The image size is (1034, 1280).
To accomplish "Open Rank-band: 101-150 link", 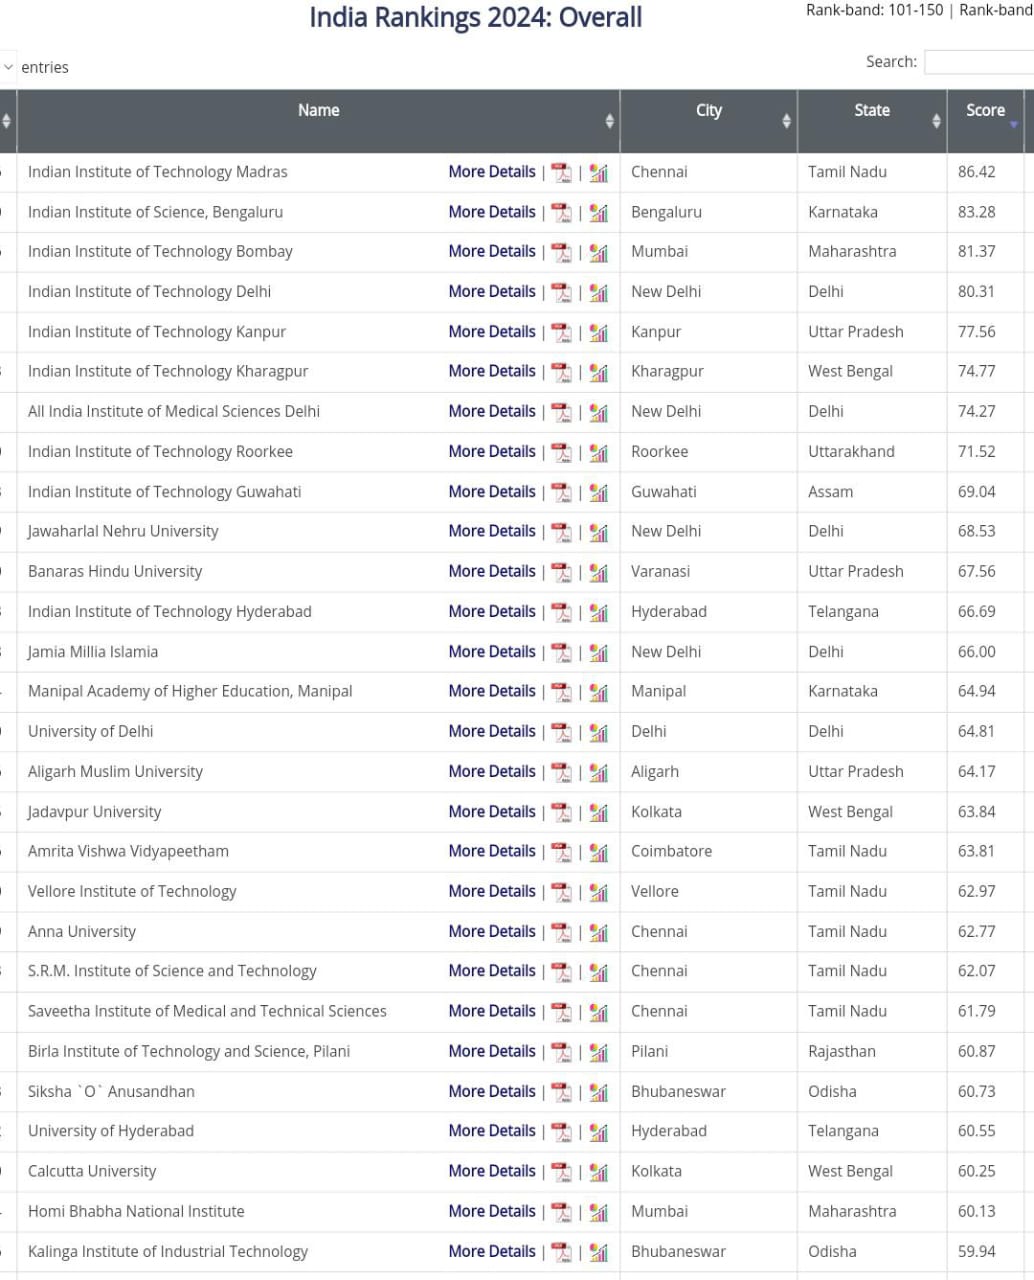I will (875, 10).
